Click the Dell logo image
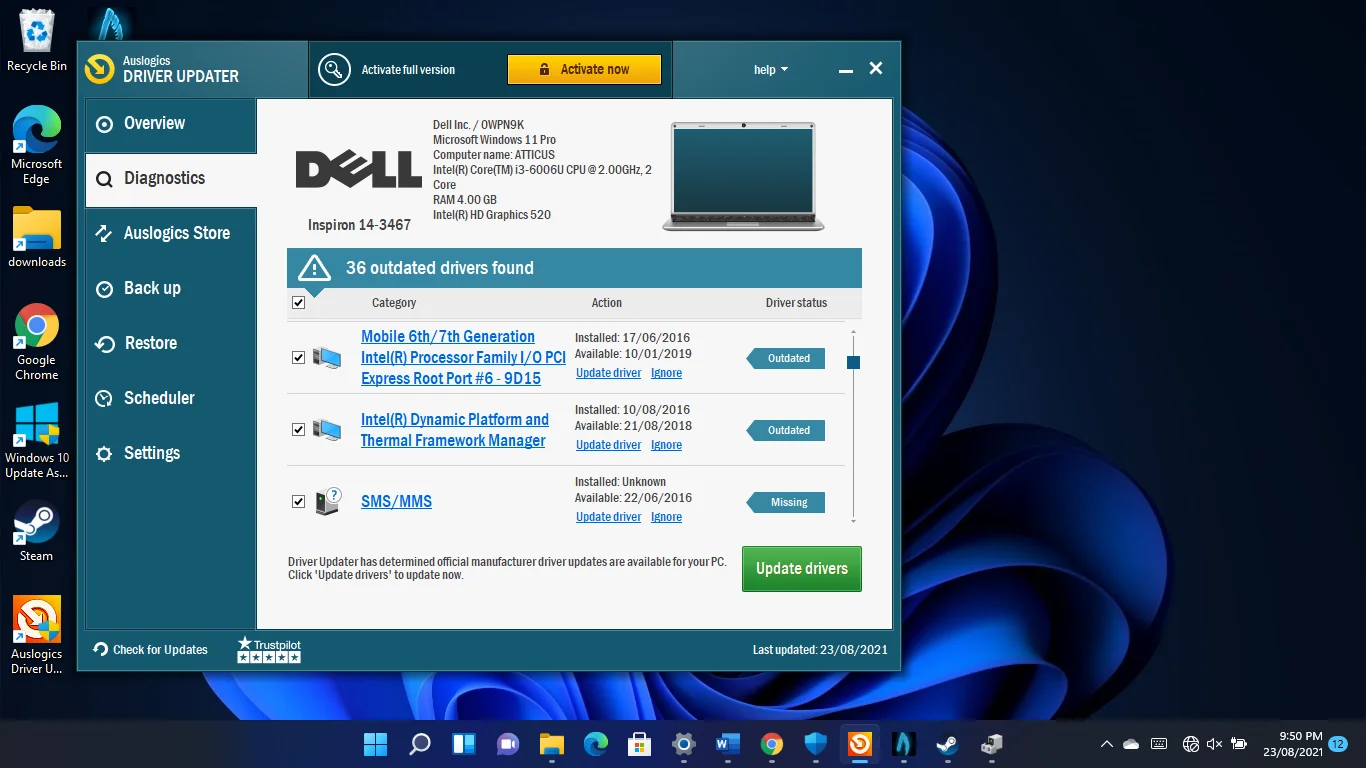Viewport: 1366px width, 768px height. (358, 169)
